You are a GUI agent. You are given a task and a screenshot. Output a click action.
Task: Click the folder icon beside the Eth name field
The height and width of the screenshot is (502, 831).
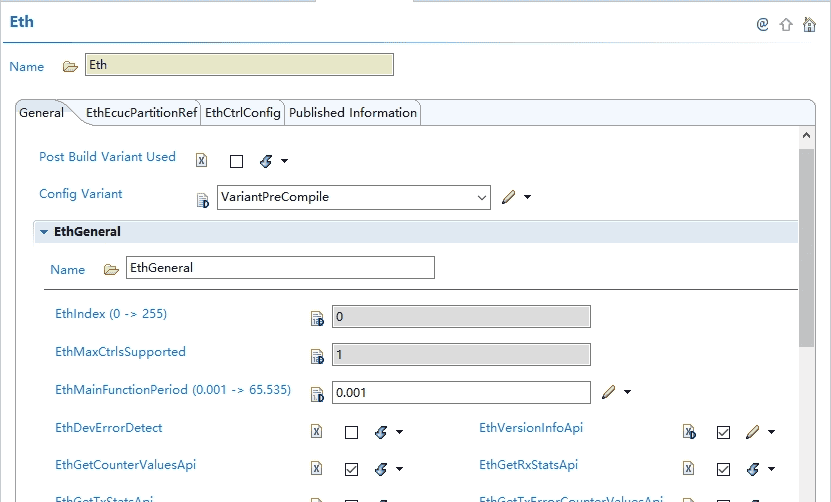tap(70, 67)
